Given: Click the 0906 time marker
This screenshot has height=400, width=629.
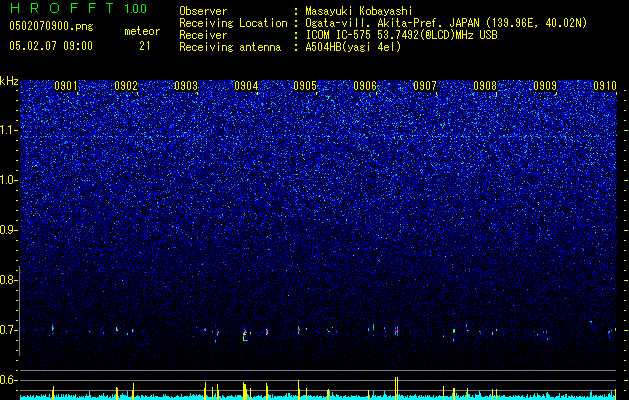Looking at the screenshot, I should (x=365, y=86).
